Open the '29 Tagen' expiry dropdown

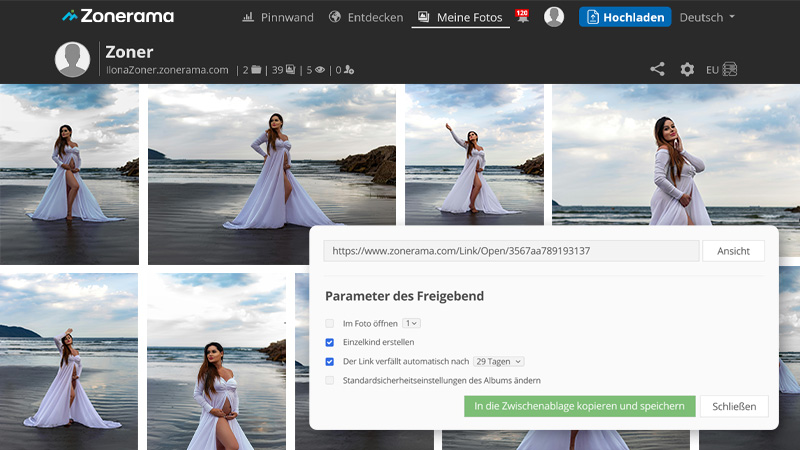[x=498, y=361]
